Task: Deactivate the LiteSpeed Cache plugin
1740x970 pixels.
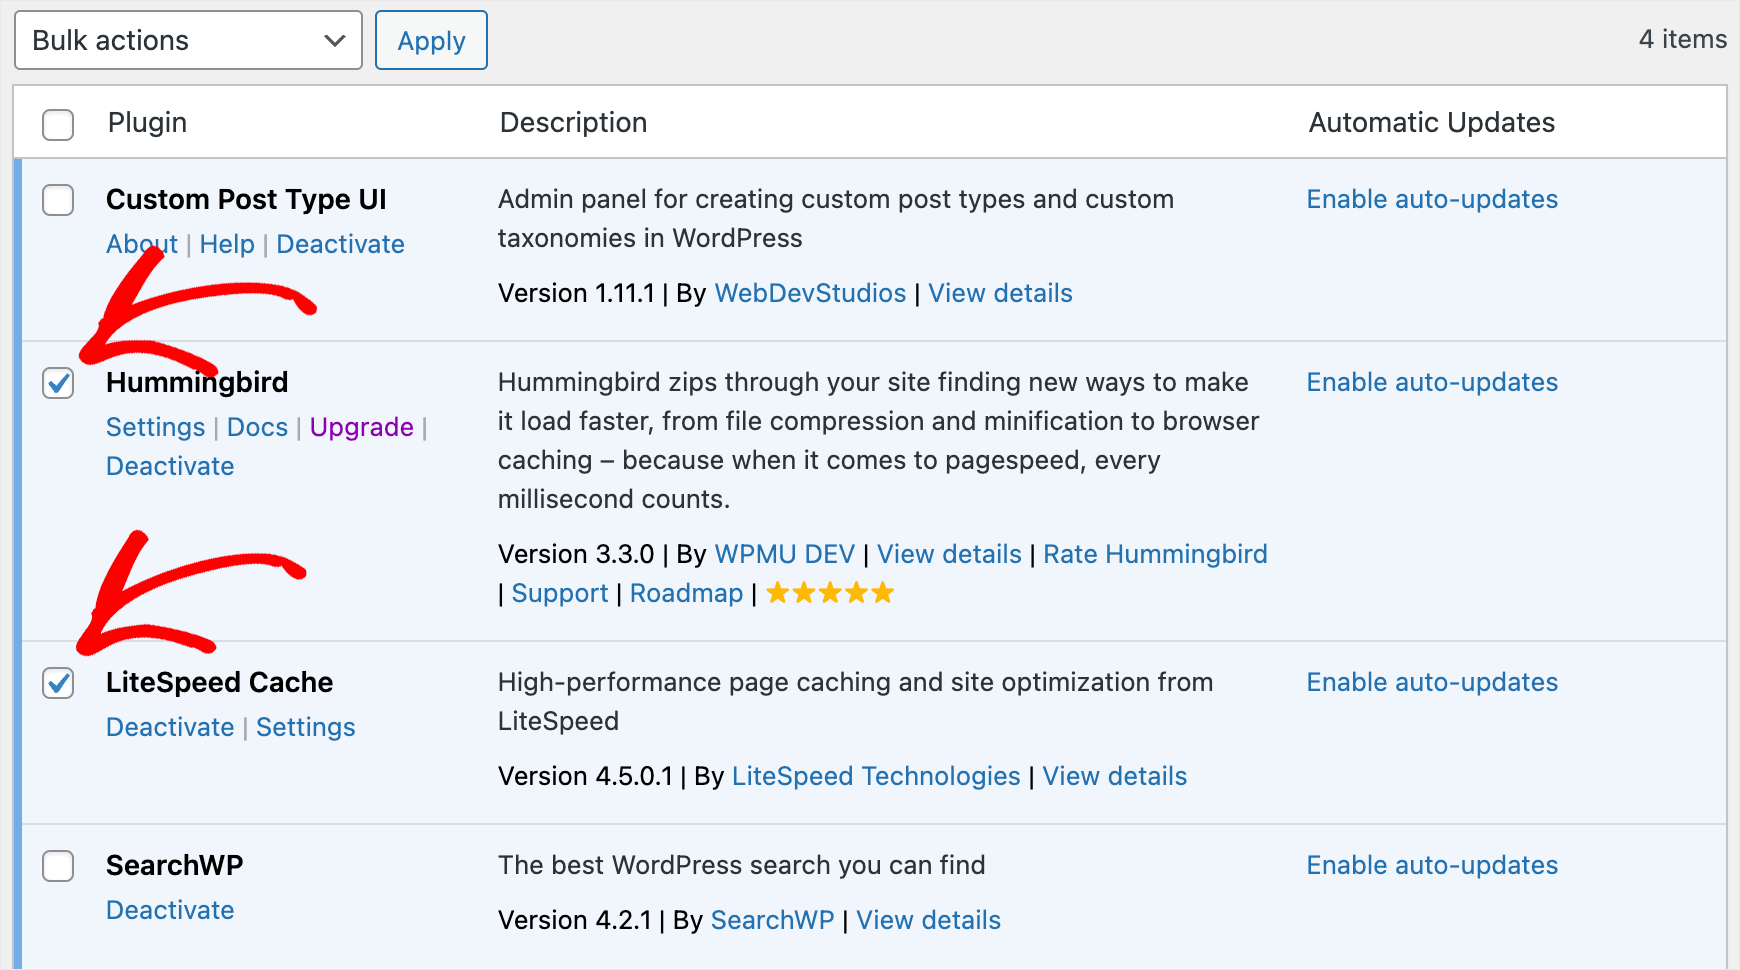Action: [x=170, y=727]
